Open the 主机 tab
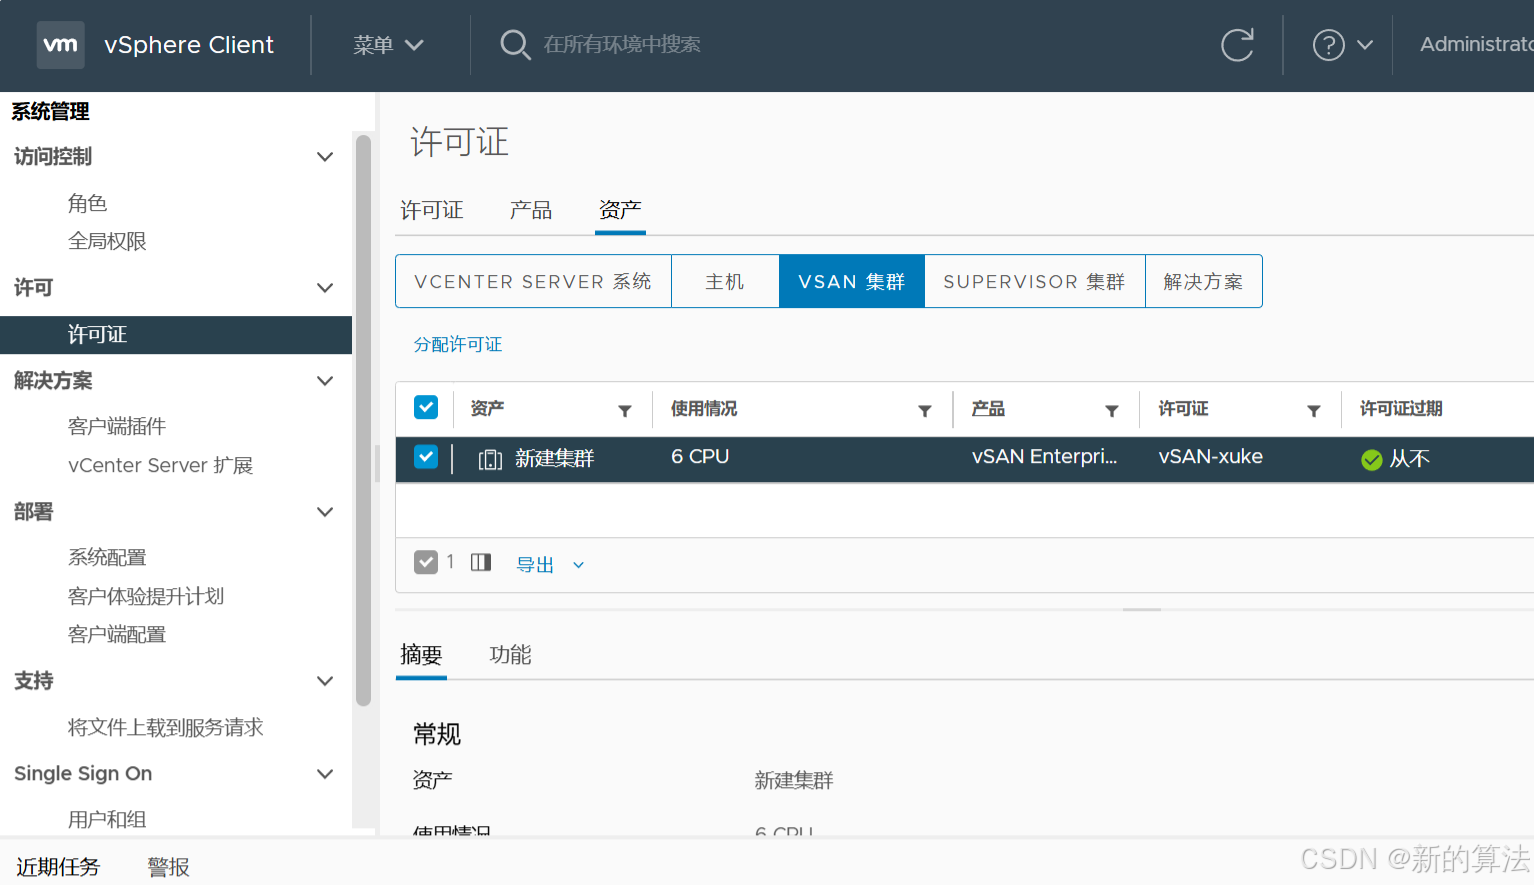Image resolution: width=1534 pixels, height=885 pixels. (725, 281)
